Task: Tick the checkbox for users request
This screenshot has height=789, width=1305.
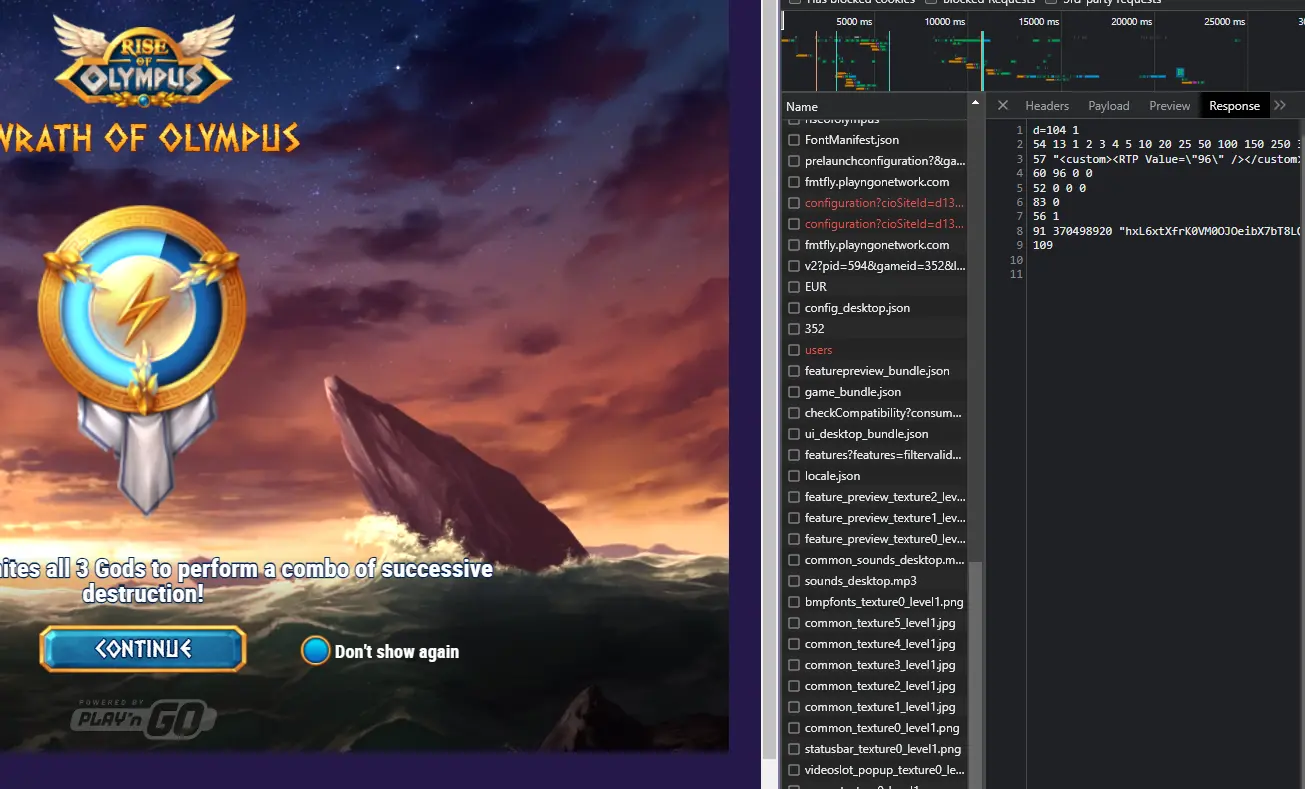Action: click(x=794, y=350)
